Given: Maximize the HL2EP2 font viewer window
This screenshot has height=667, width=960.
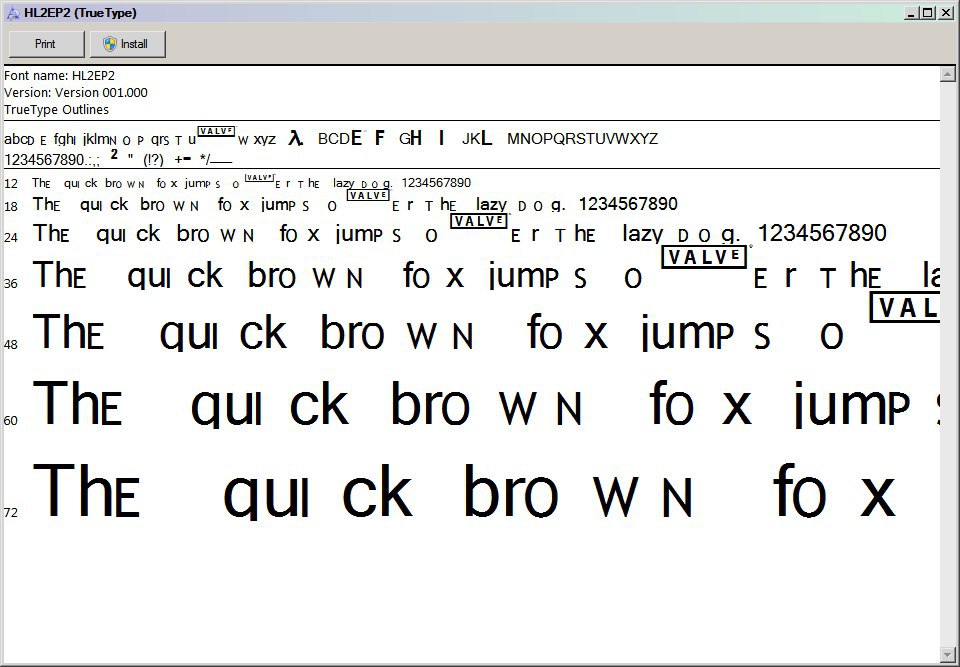Looking at the screenshot, I should (928, 12).
